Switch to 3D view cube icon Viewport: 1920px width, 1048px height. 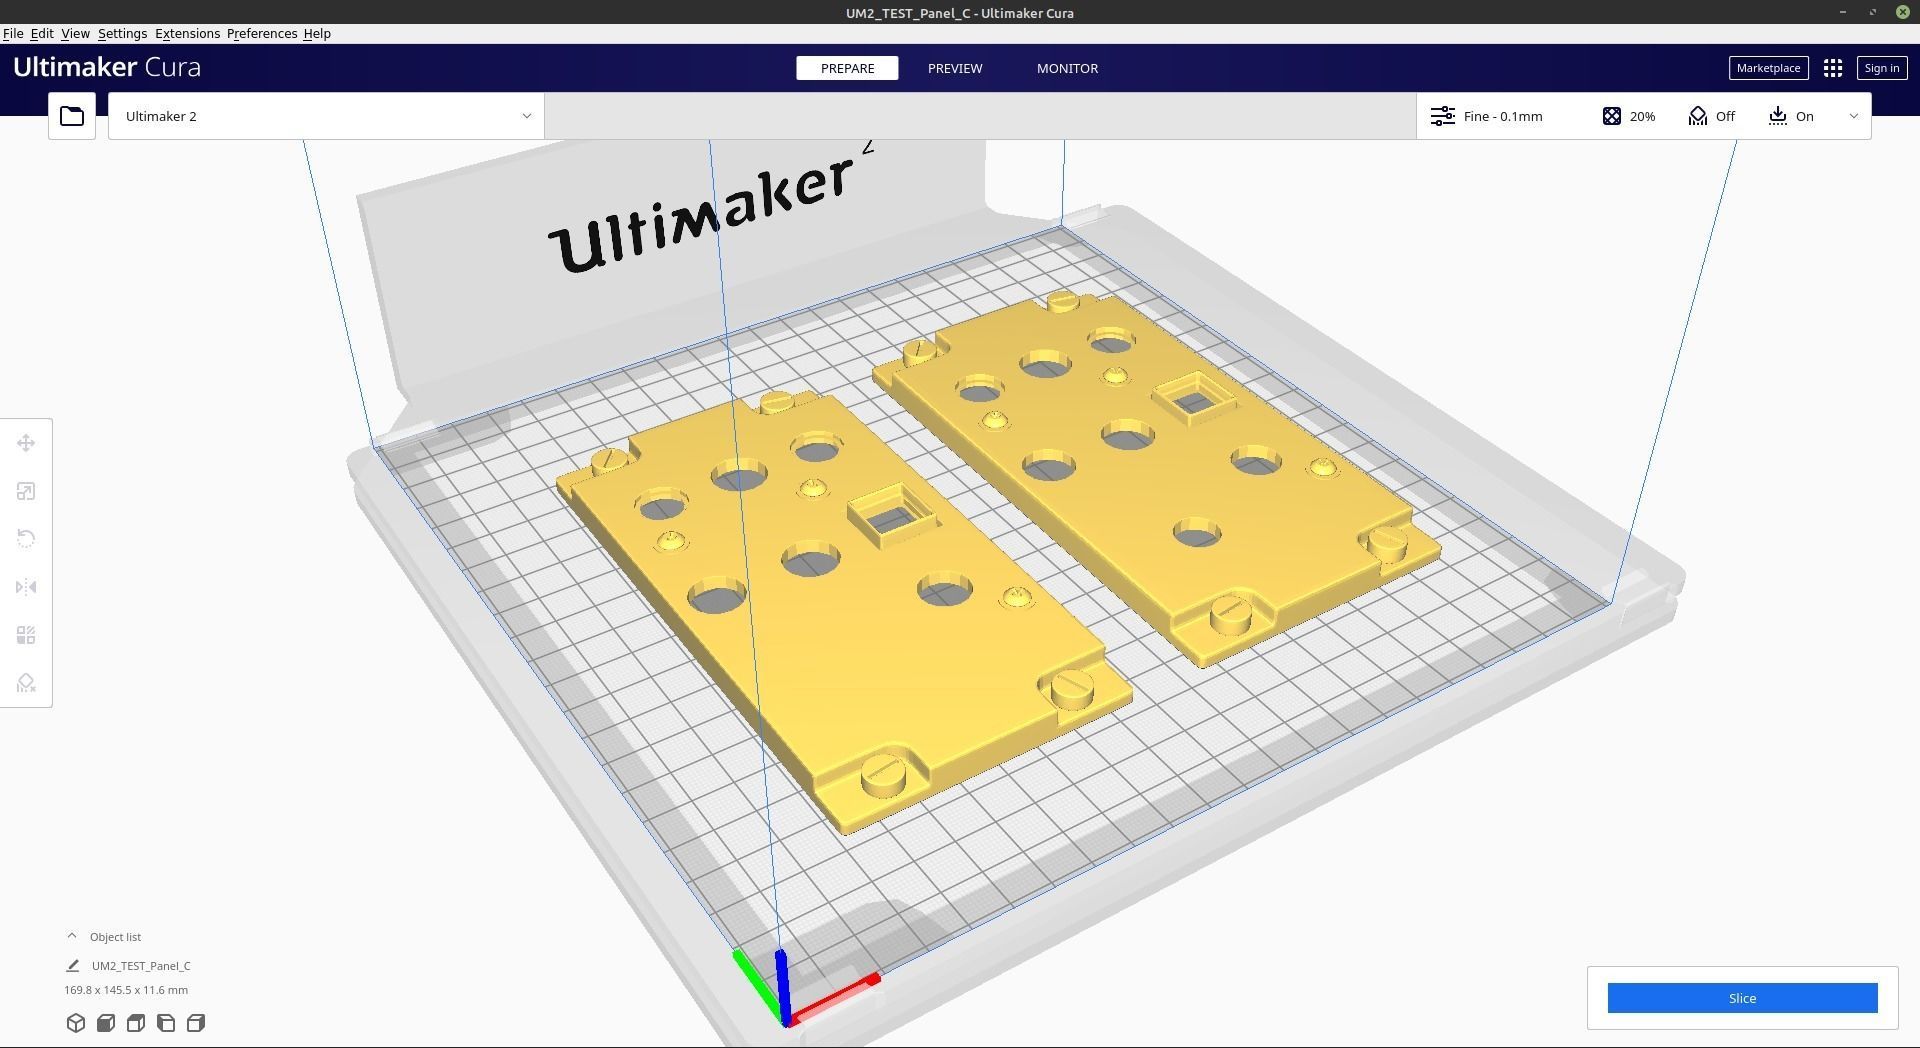(x=76, y=1023)
